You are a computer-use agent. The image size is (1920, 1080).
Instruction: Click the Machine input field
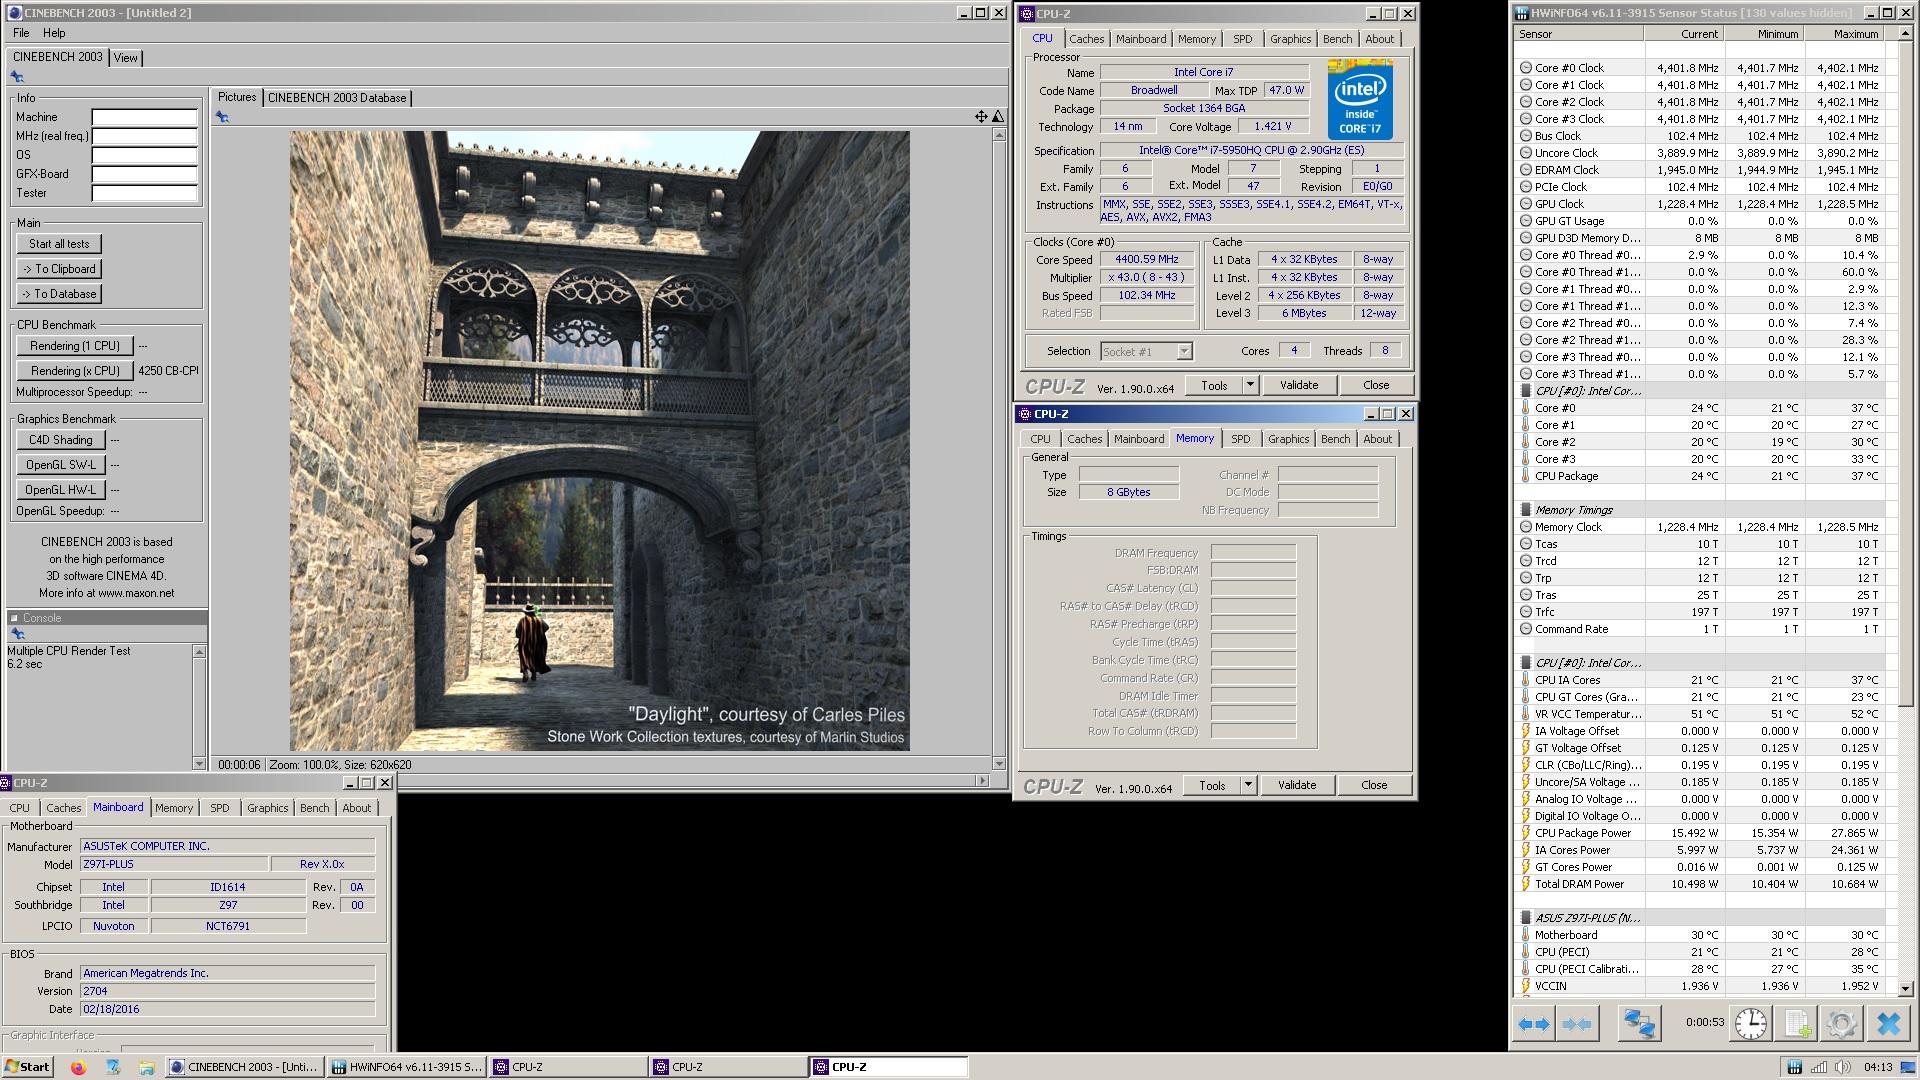(144, 117)
